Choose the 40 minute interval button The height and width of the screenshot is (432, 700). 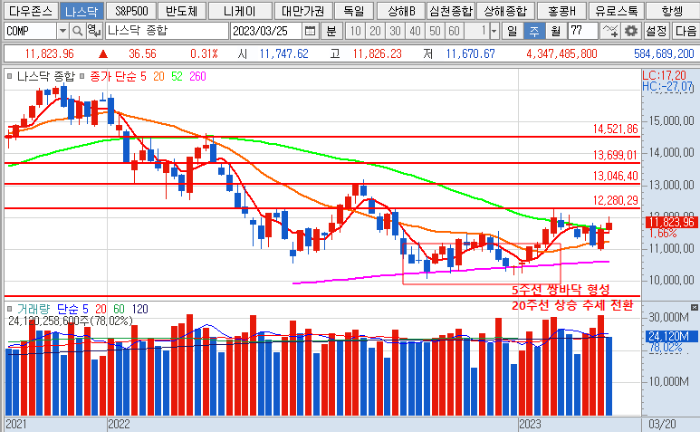coord(415,31)
